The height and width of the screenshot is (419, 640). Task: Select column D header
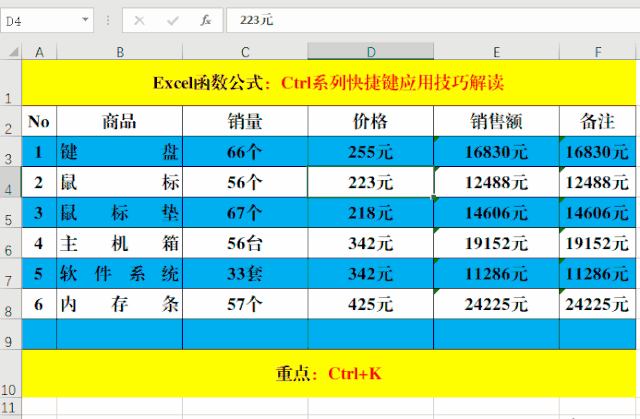pos(370,52)
